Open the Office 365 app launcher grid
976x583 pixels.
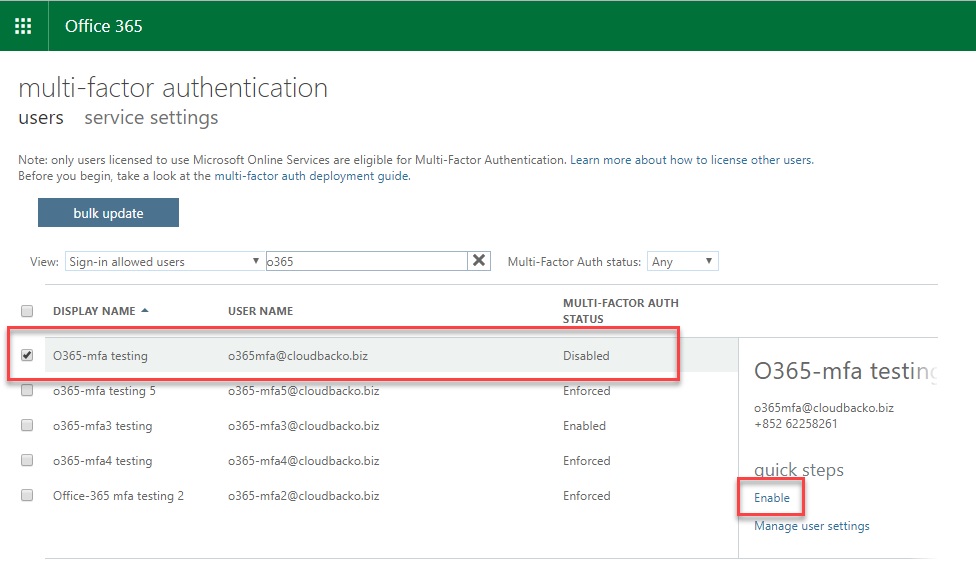(23, 26)
